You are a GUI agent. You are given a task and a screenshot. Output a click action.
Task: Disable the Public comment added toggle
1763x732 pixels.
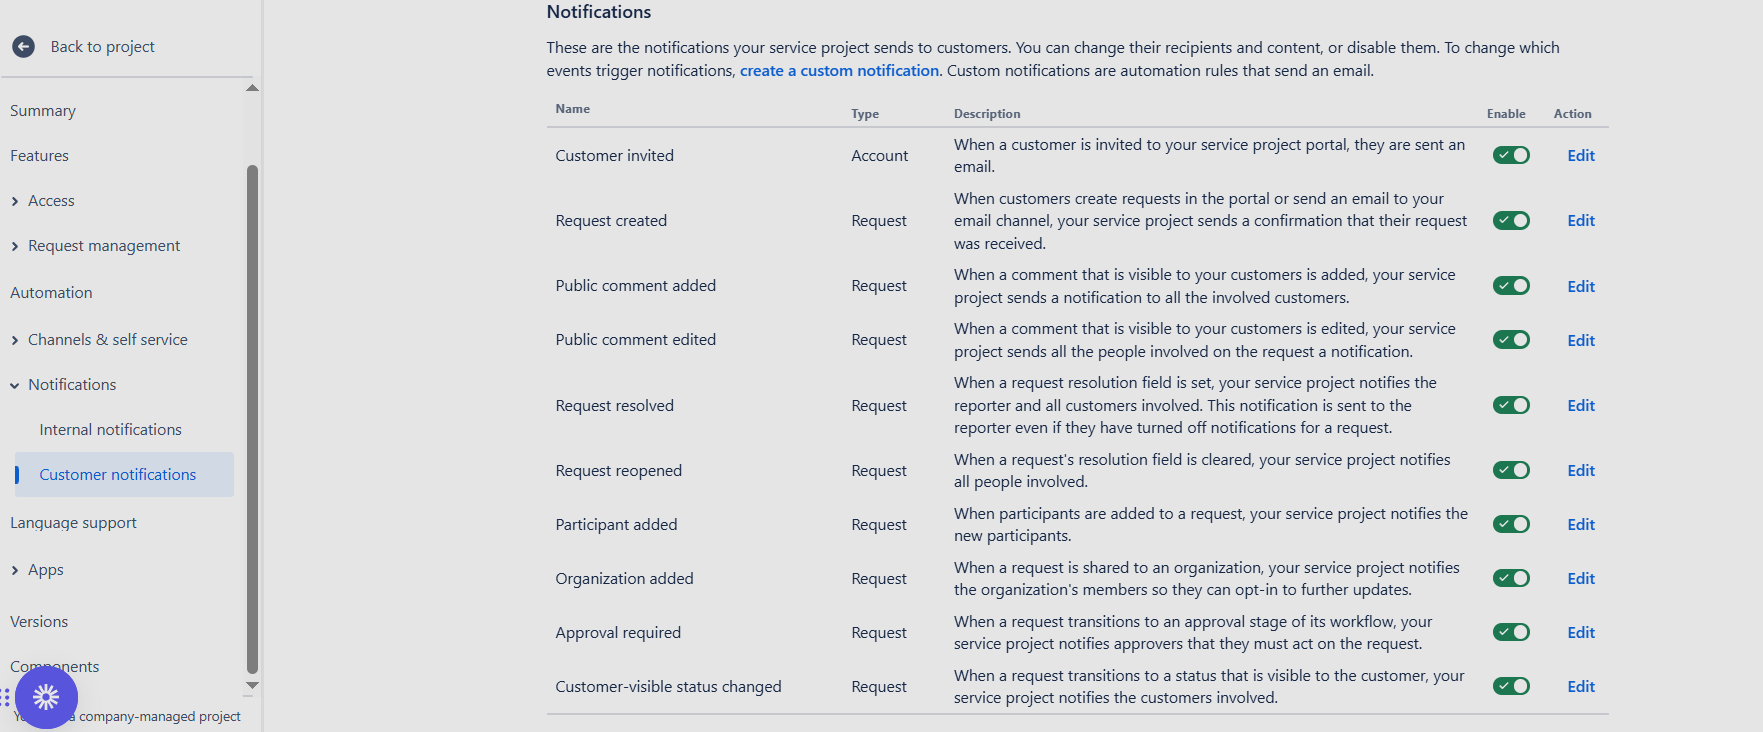(x=1510, y=285)
